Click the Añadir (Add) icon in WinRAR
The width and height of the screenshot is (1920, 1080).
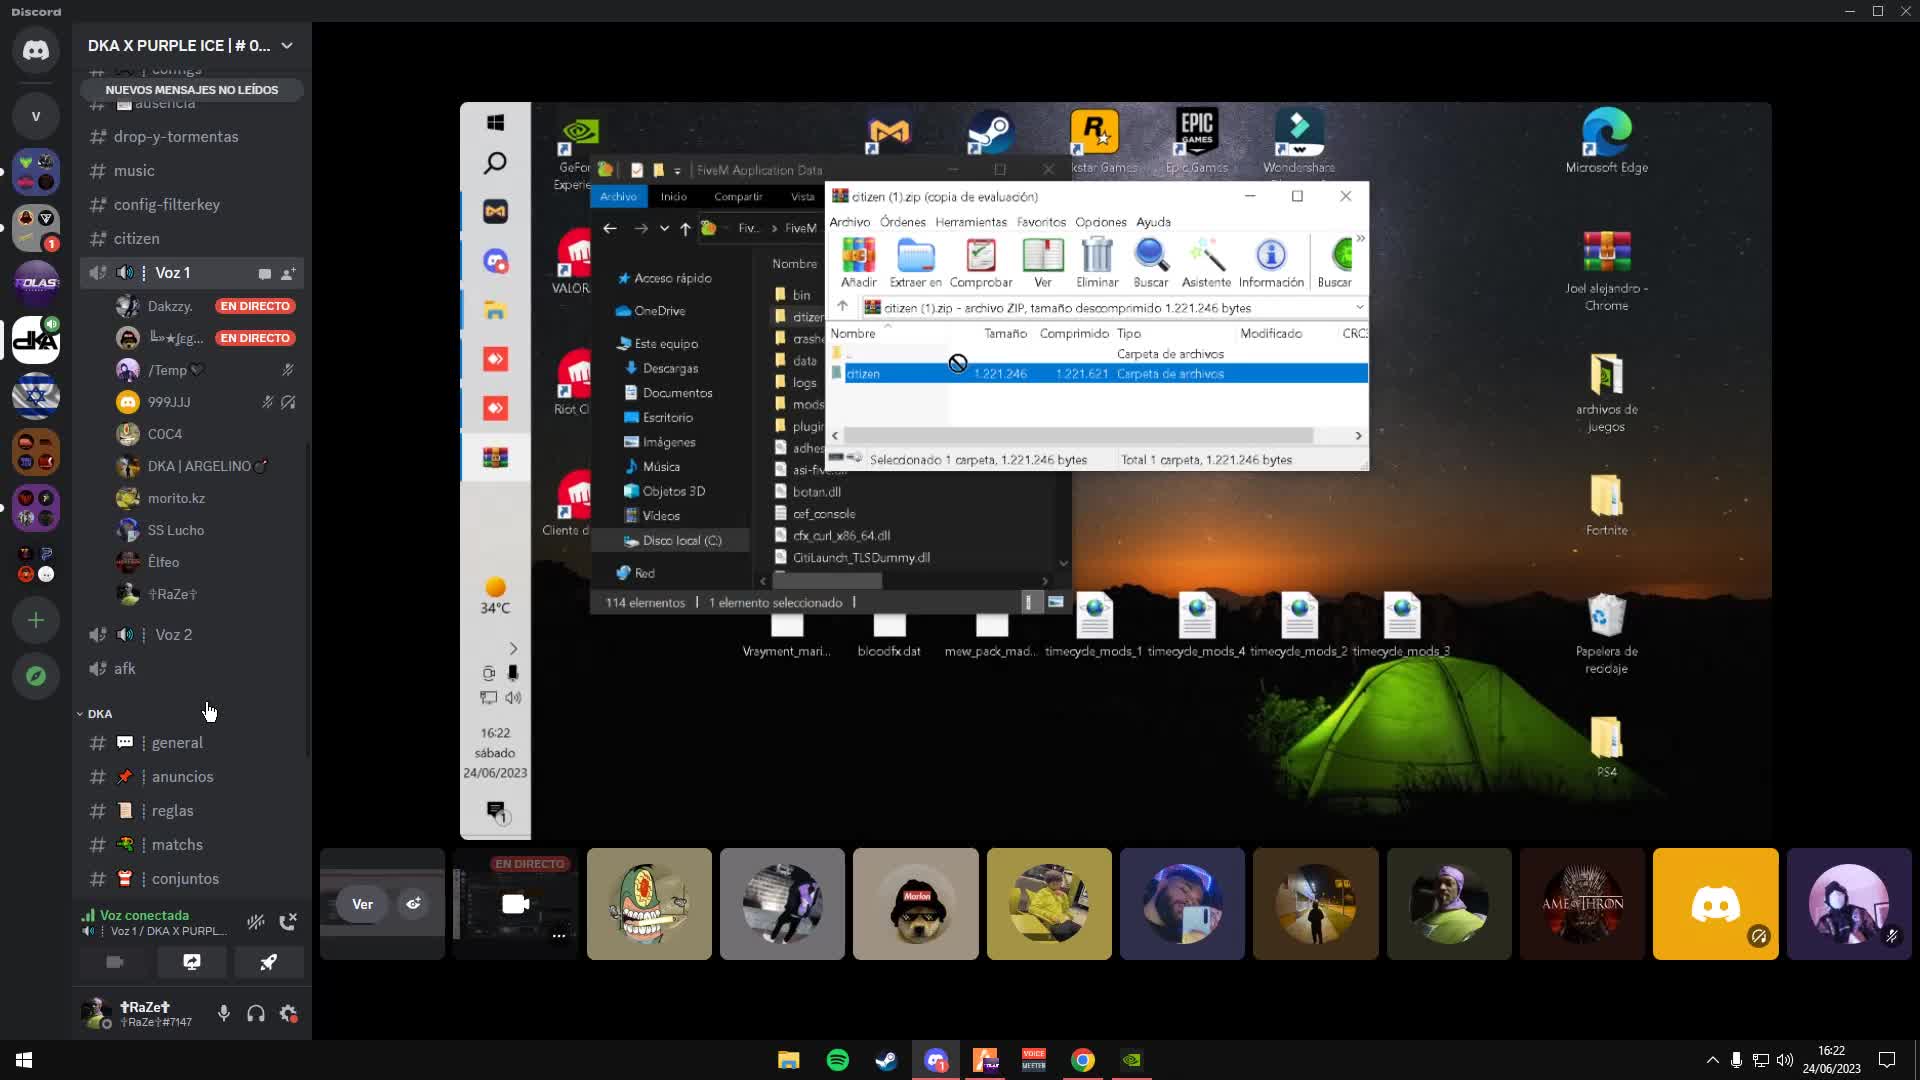859,262
